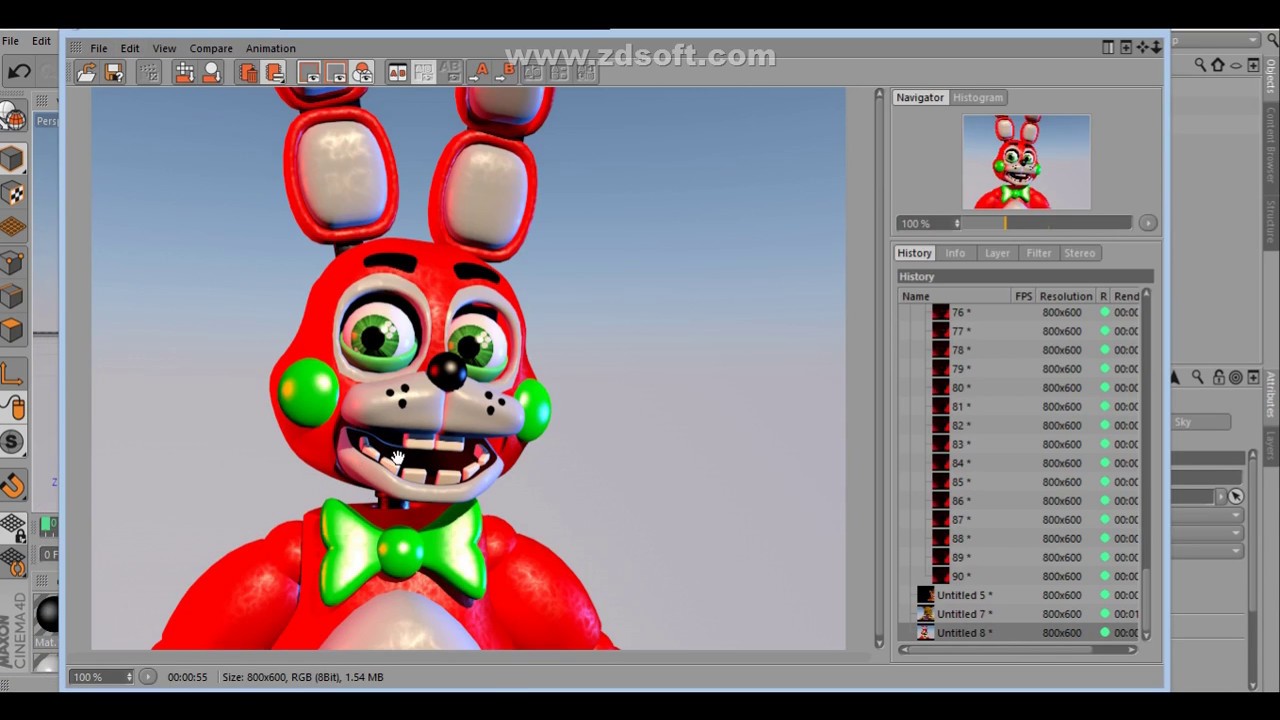Click the first display eye icon
Viewport: 1280px width, 720px height.
pyautogui.click(x=309, y=72)
